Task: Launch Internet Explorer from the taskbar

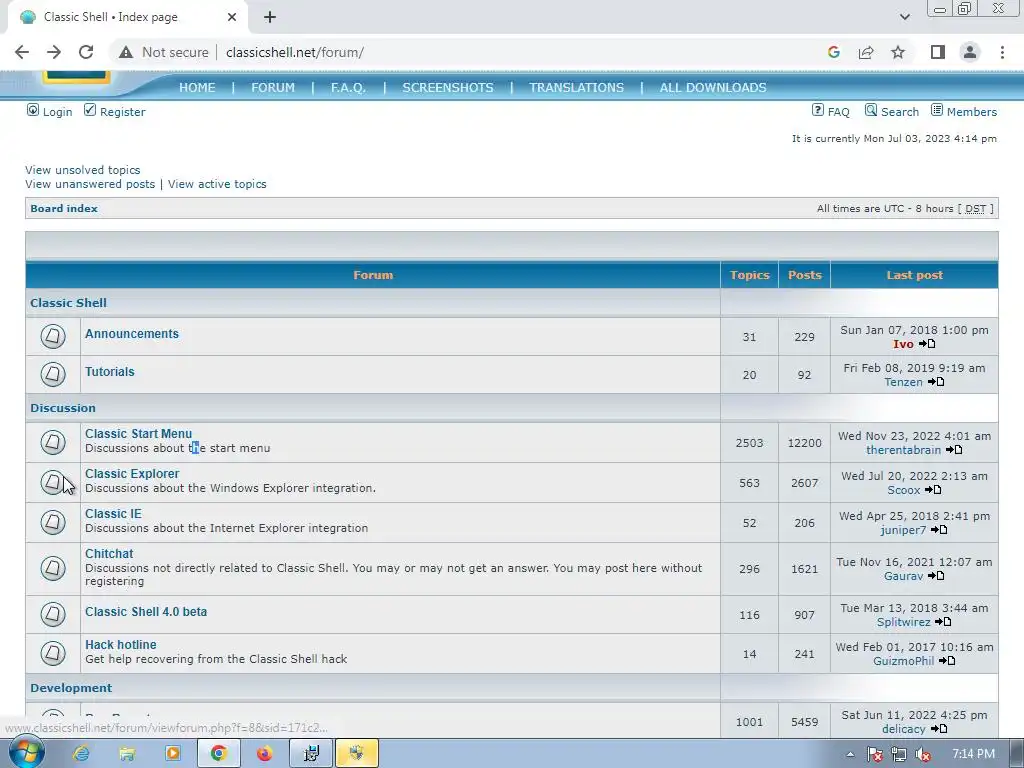Action: (81, 754)
